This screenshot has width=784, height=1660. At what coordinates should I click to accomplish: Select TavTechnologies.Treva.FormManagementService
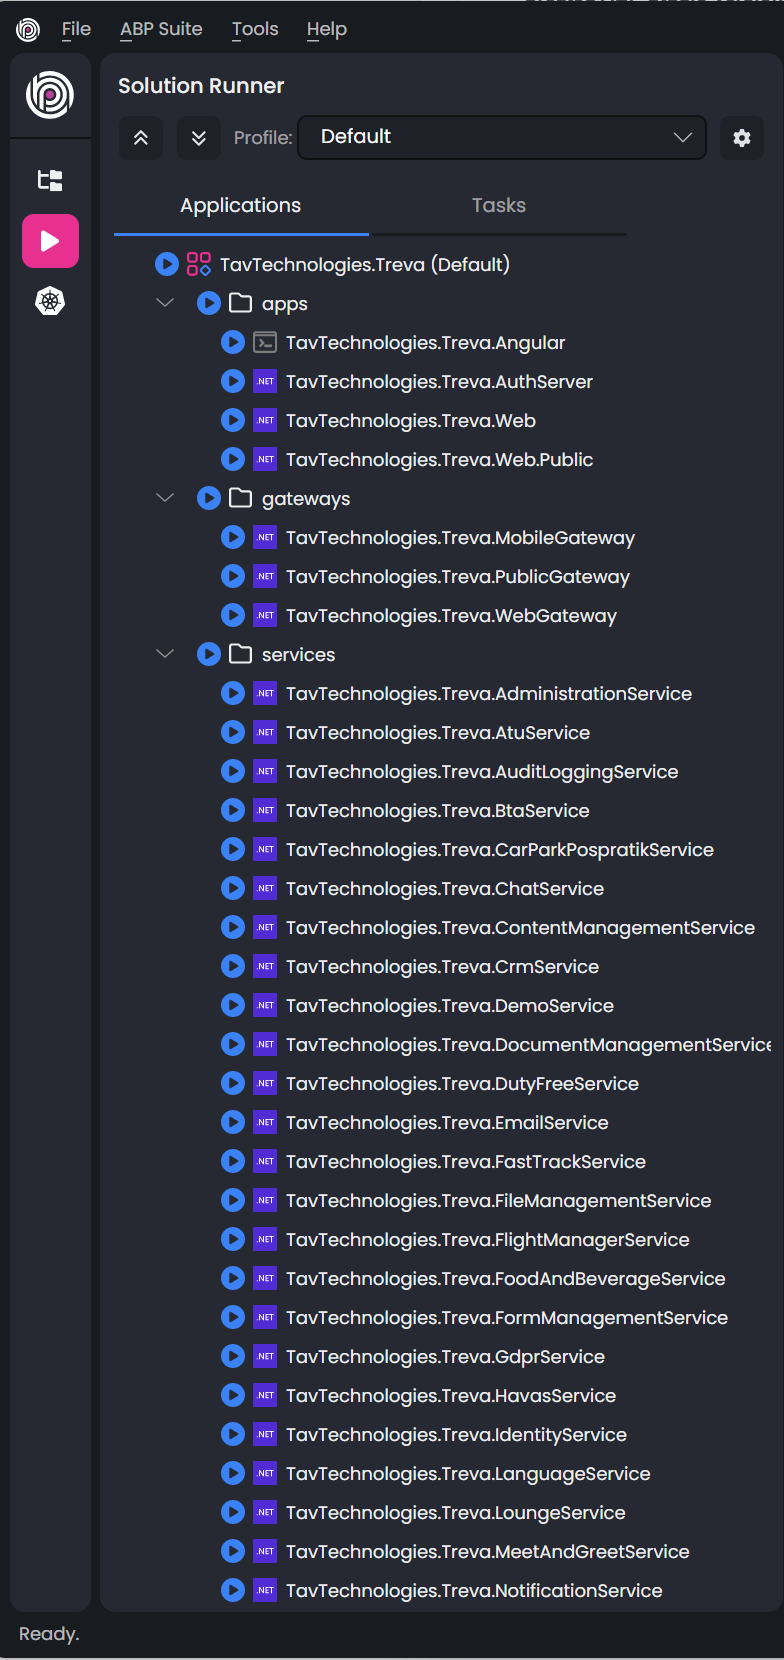pos(507,1317)
